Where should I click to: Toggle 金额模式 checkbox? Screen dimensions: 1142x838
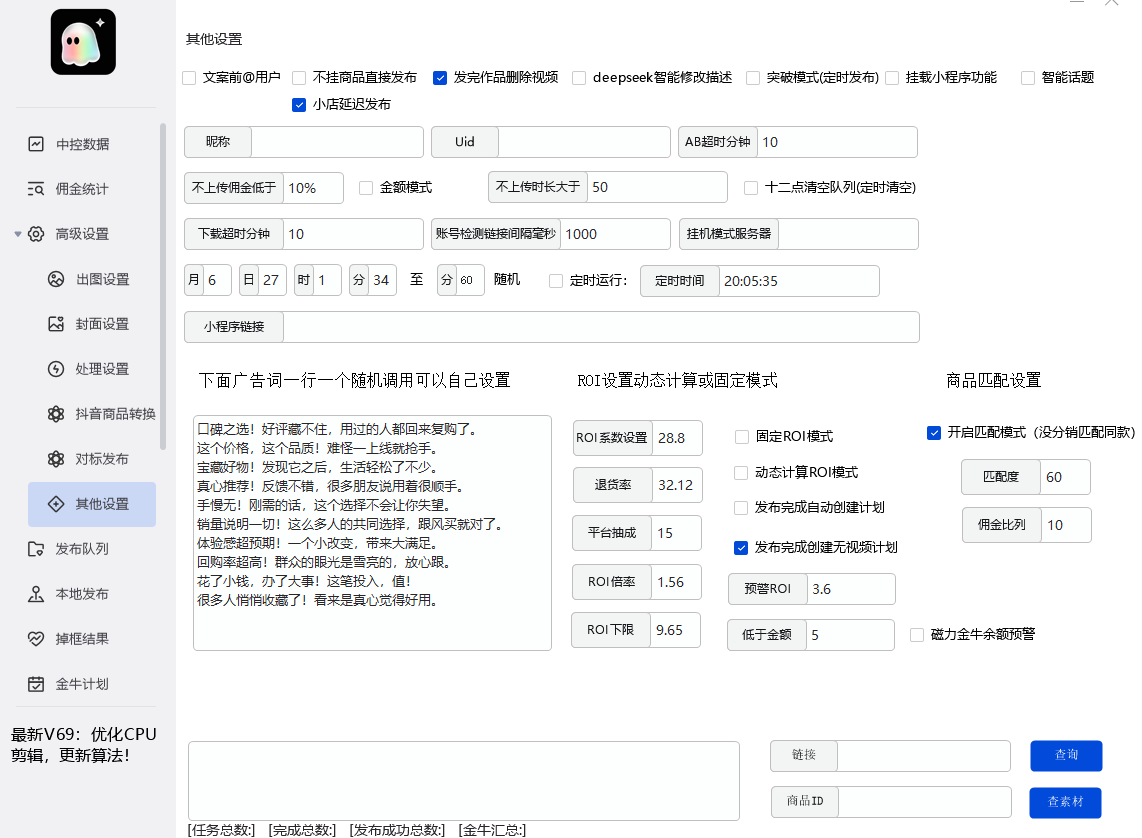[x=366, y=188]
